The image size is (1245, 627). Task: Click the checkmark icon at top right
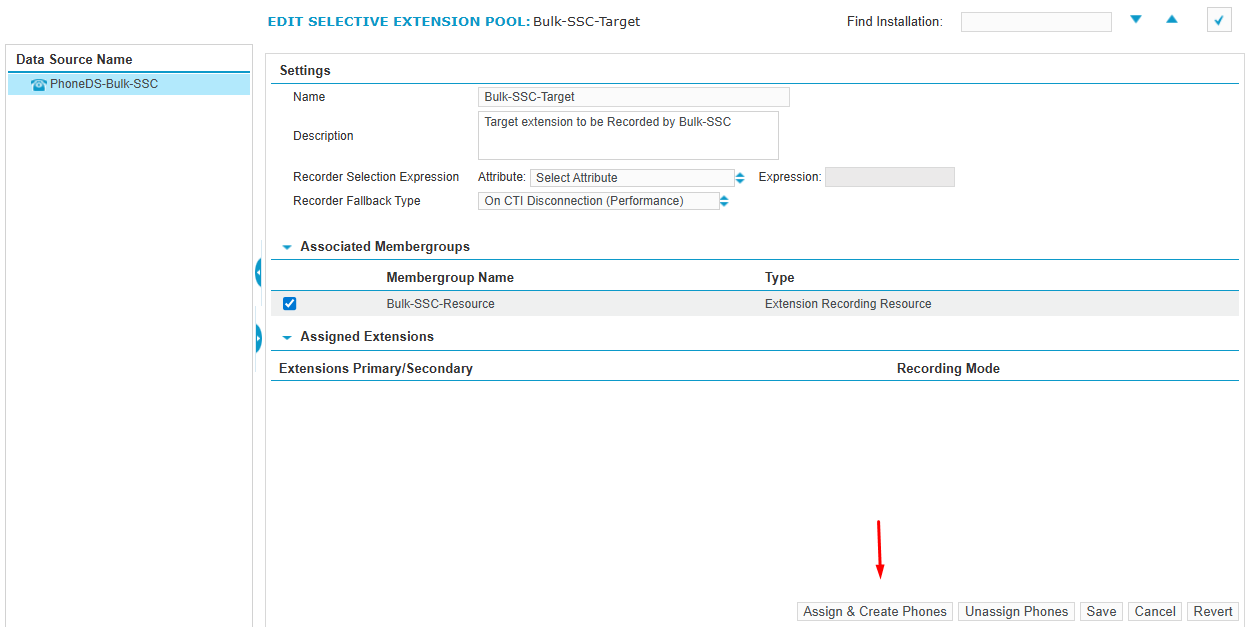(1218, 20)
